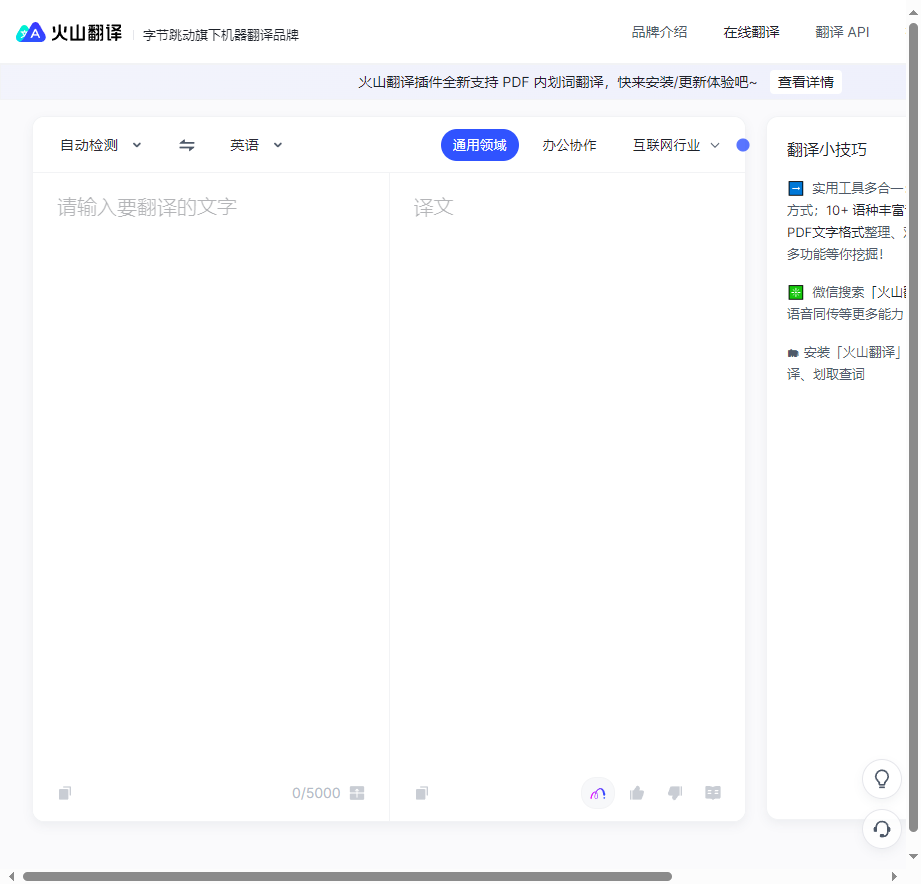Click the 译、划取查词 tip line
This screenshot has height=884, width=921.
pyautogui.click(x=825, y=374)
